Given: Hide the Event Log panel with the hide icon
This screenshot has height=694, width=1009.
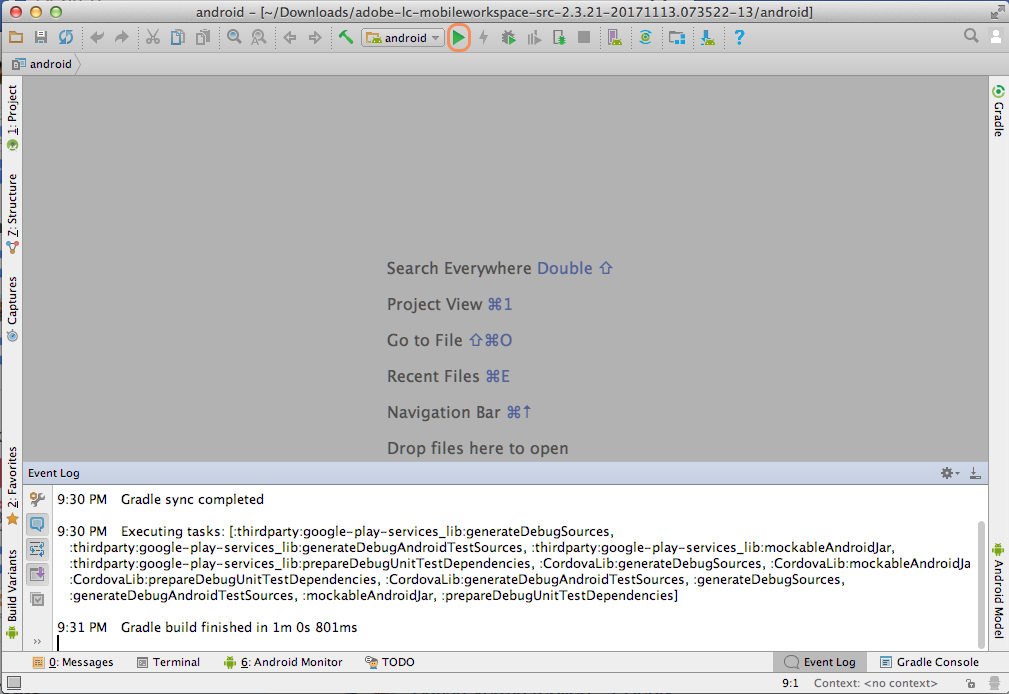Looking at the screenshot, I should pyautogui.click(x=976, y=473).
